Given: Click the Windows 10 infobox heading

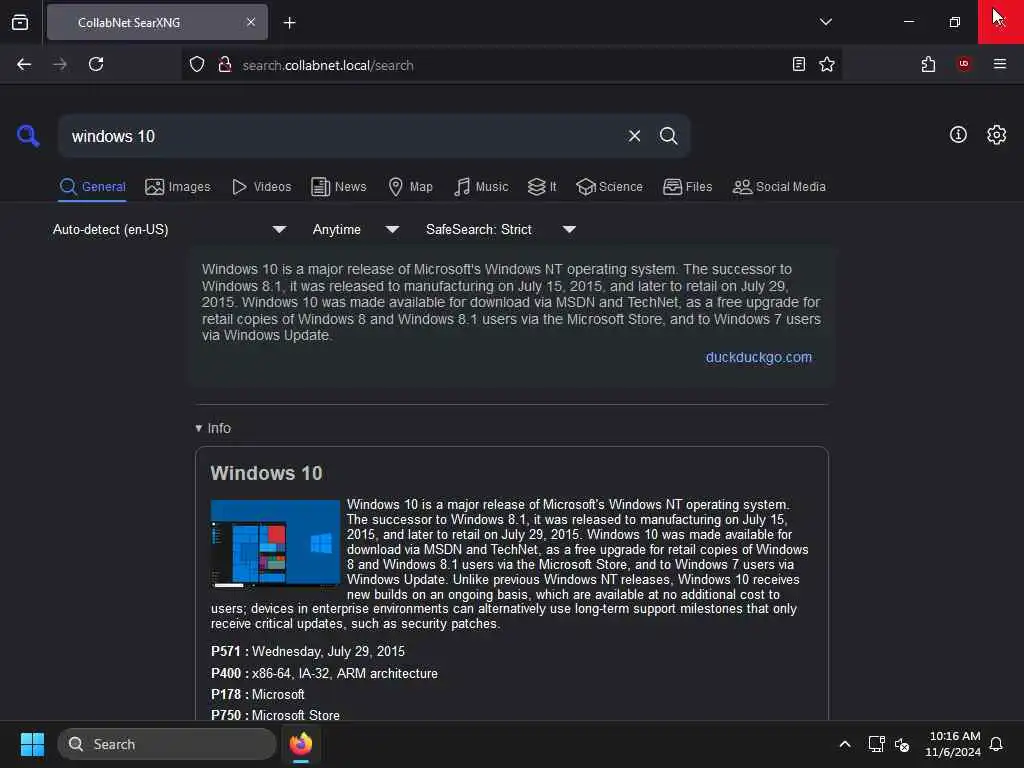Looking at the screenshot, I should [x=266, y=473].
